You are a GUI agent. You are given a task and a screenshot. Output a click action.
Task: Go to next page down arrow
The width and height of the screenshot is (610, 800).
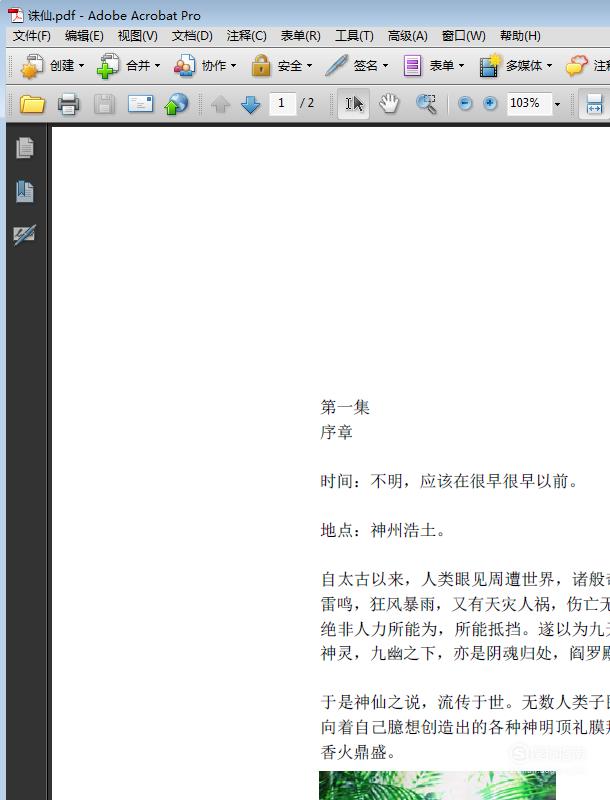pos(250,104)
